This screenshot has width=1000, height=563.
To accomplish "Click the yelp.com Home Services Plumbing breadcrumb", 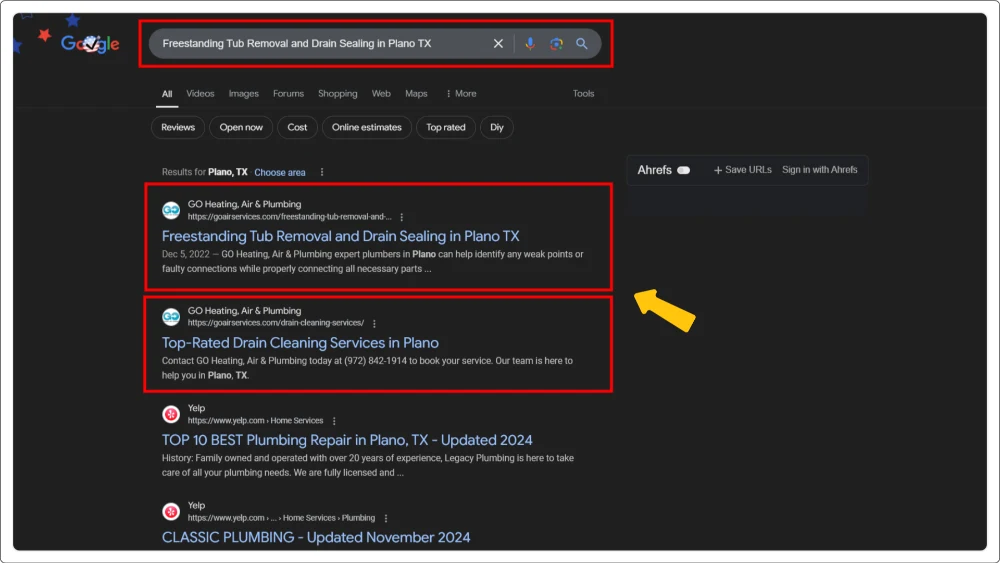I will point(281,518).
